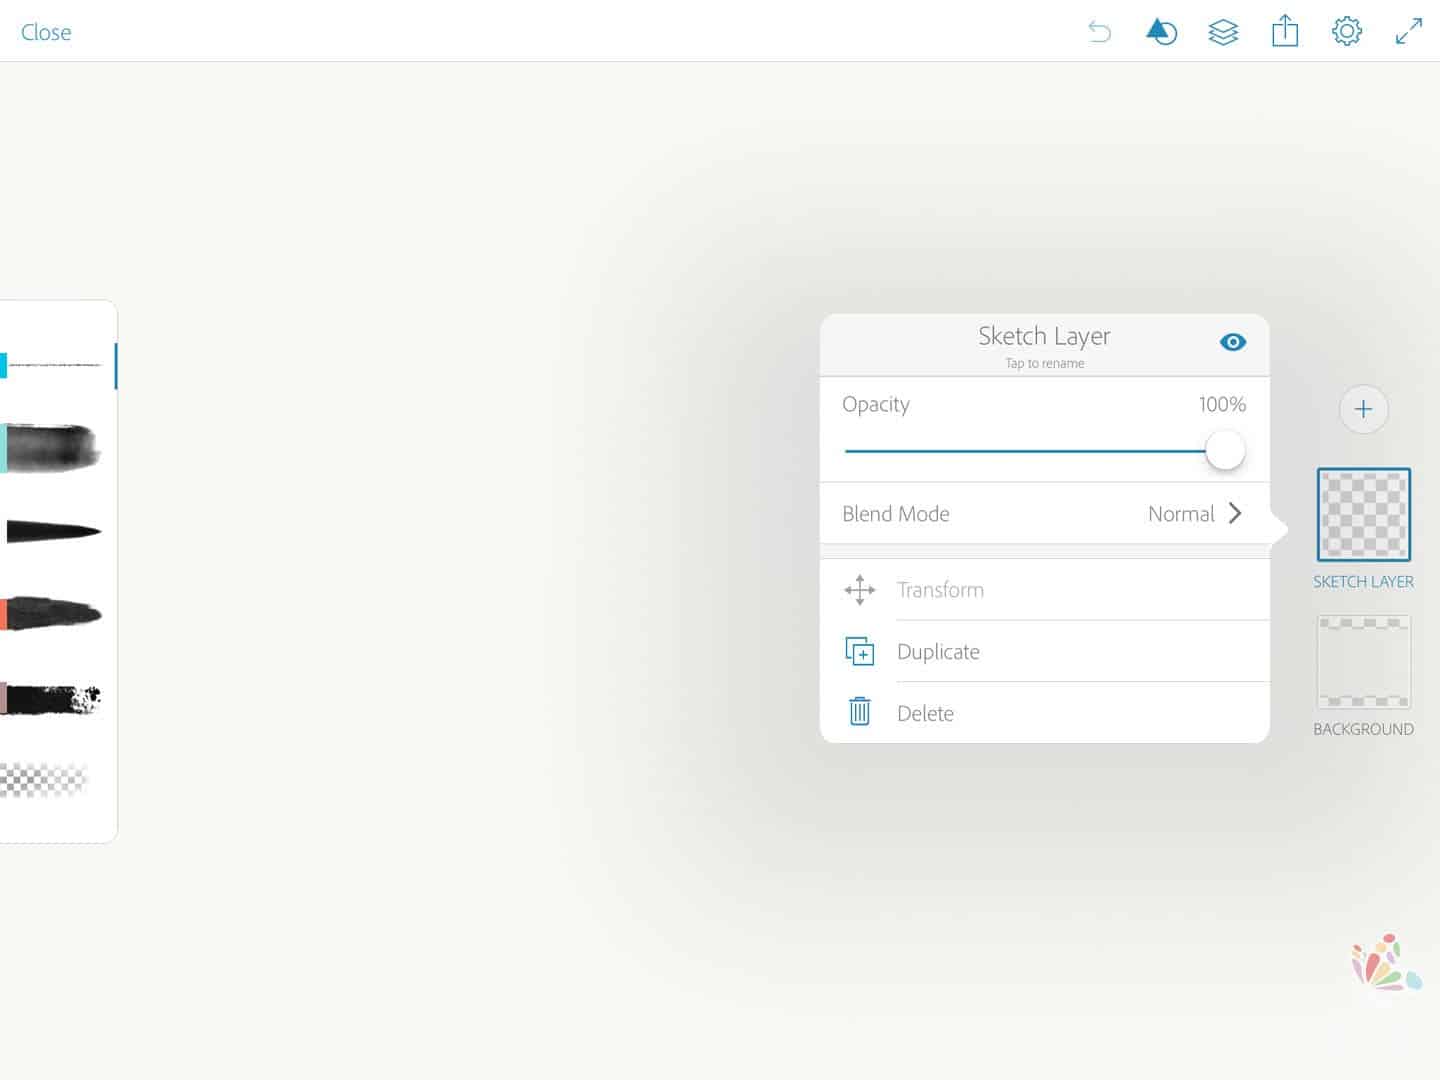Tap the undo arrow icon
1440x1080 pixels.
coord(1099,32)
